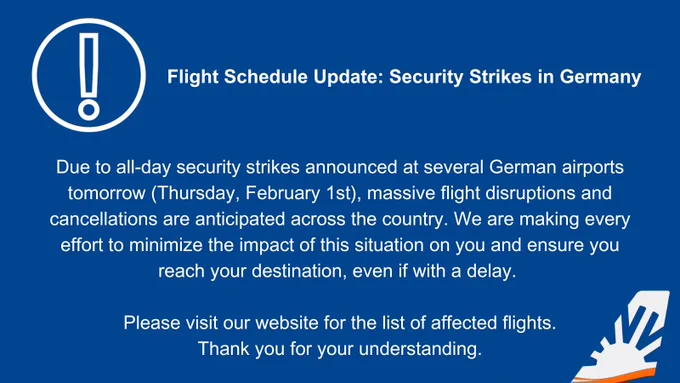680x383 pixels.
Task: Click the words 'German airports'
Action: [x=556, y=167]
